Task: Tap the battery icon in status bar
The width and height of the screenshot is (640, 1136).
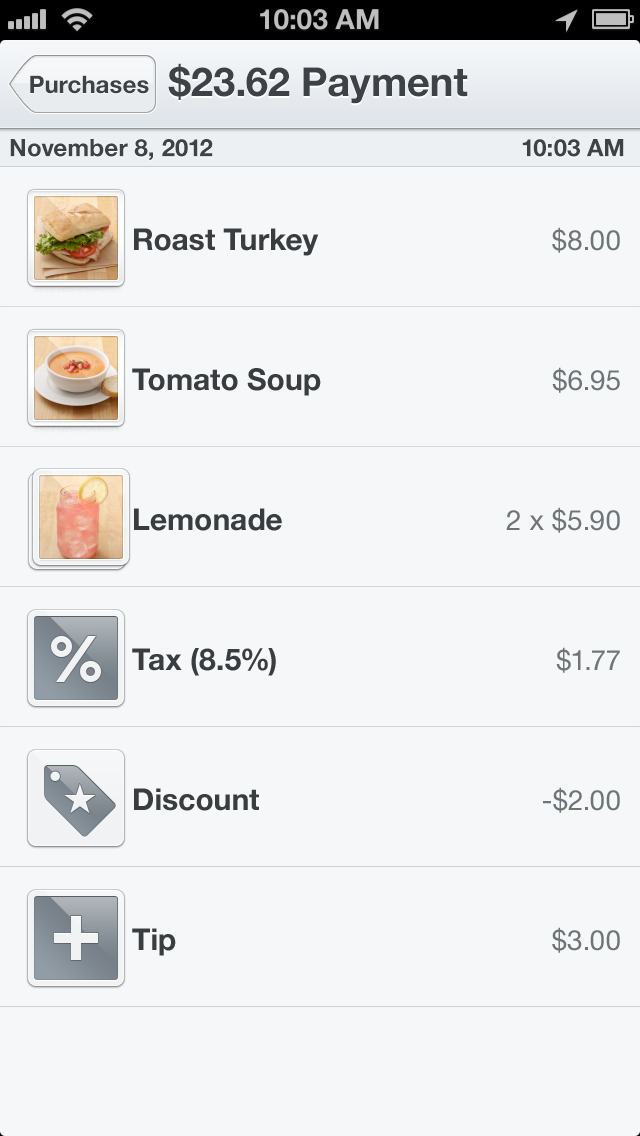Action: point(610,19)
